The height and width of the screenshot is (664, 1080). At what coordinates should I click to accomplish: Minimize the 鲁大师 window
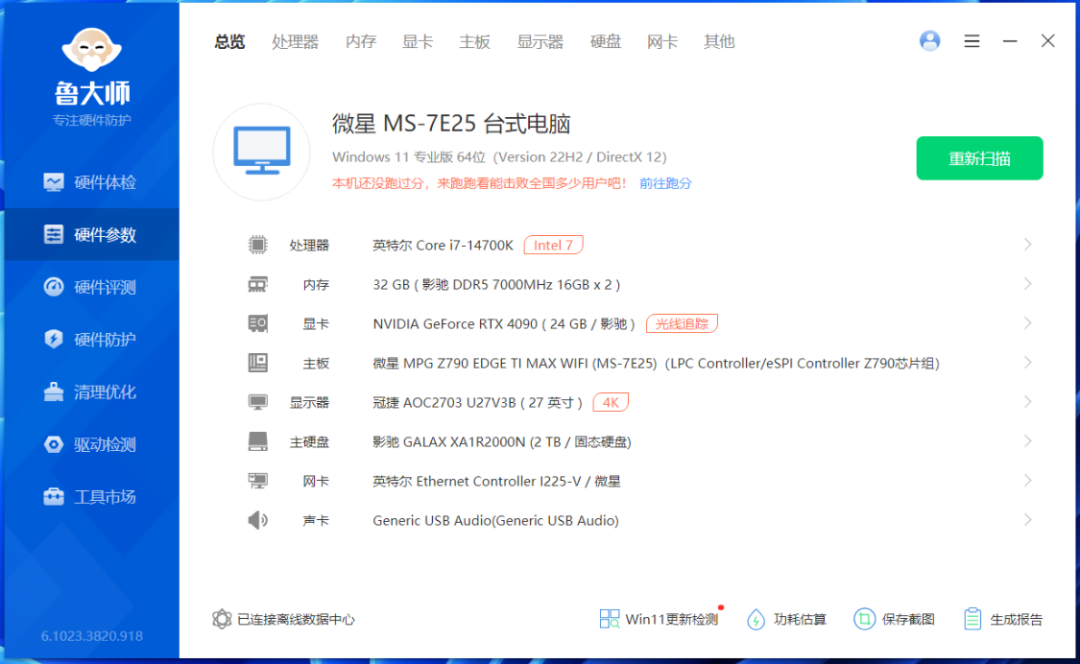[1010, 41]
